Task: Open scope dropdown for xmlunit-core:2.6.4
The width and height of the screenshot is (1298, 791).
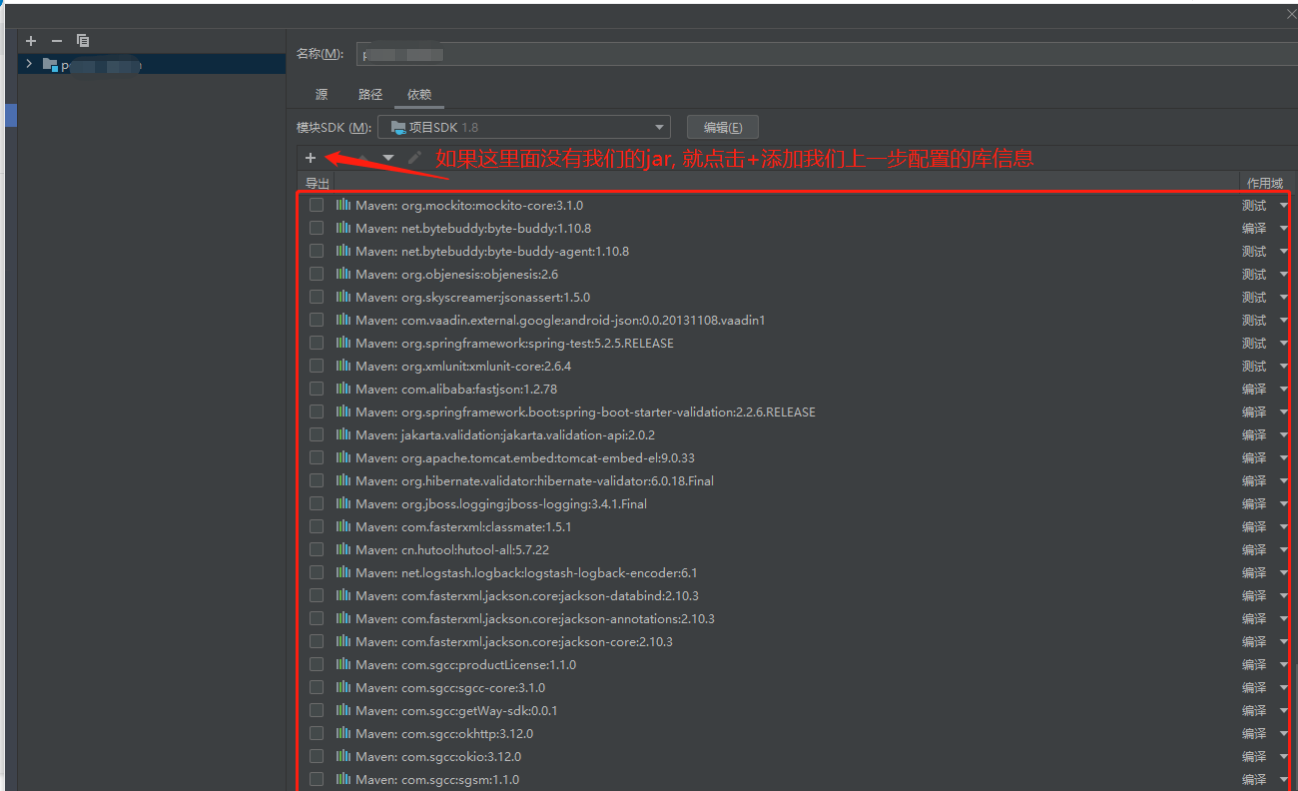Action: [x=1283, y=366]
